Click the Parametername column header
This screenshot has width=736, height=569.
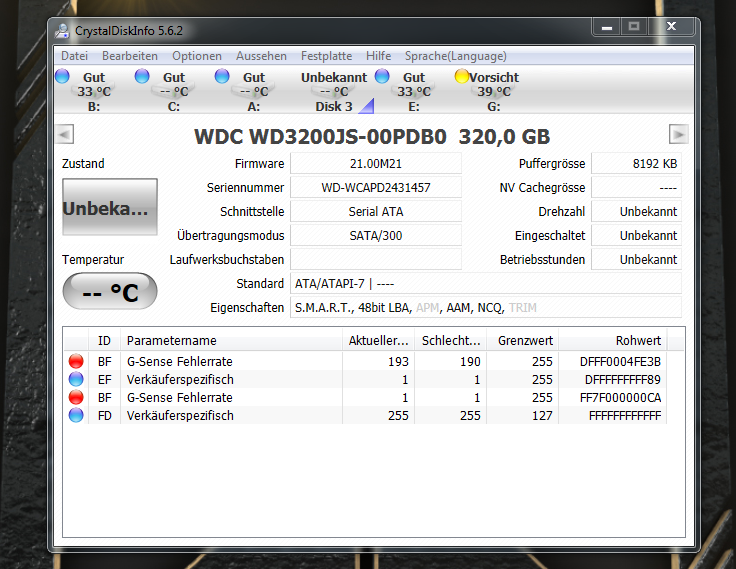point(231,340)
